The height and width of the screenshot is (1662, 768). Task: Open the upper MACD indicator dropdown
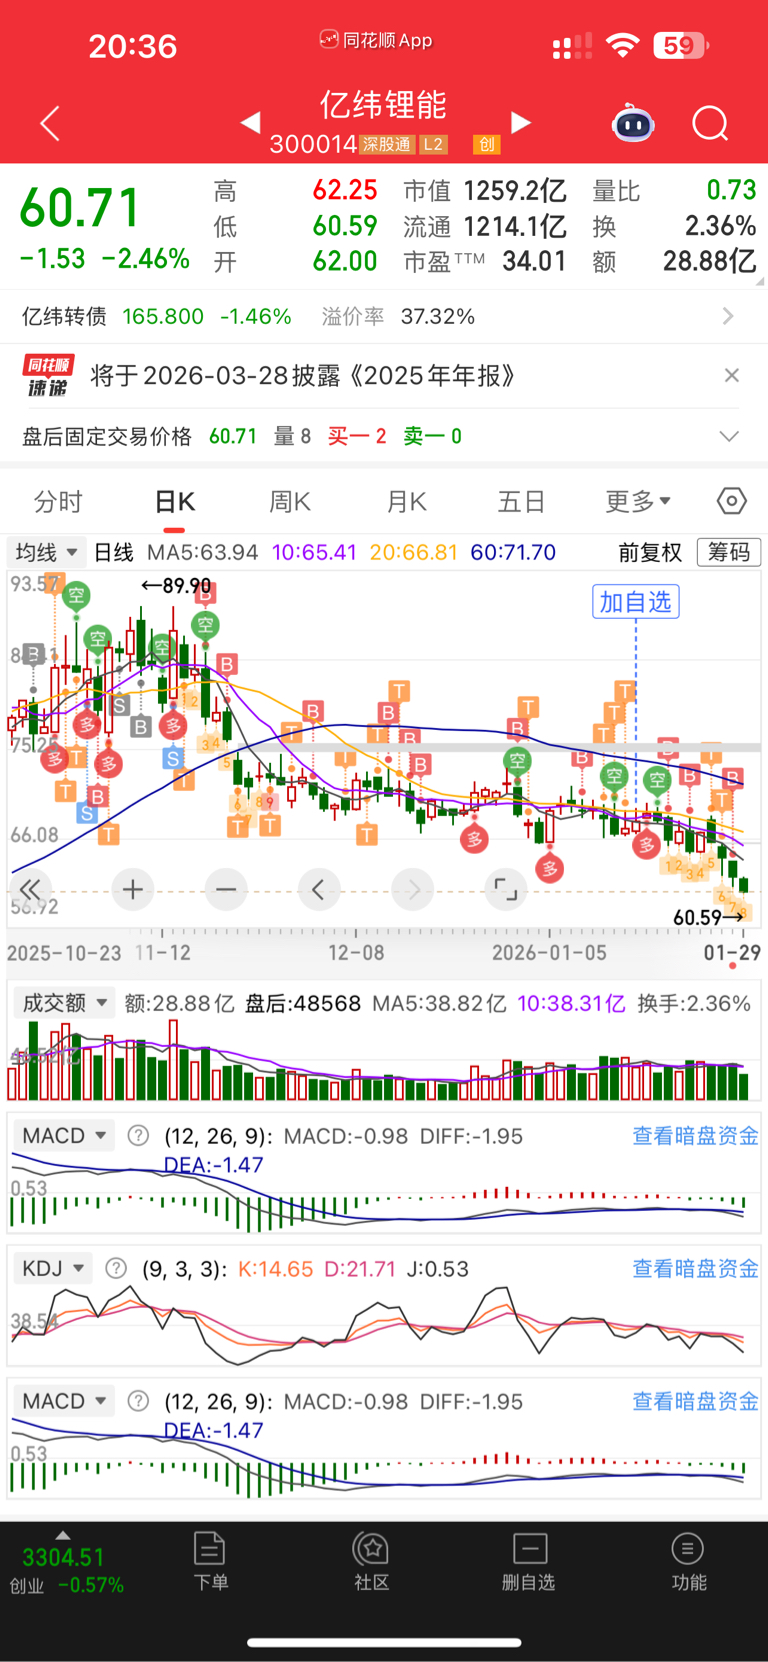[63, 1136]
